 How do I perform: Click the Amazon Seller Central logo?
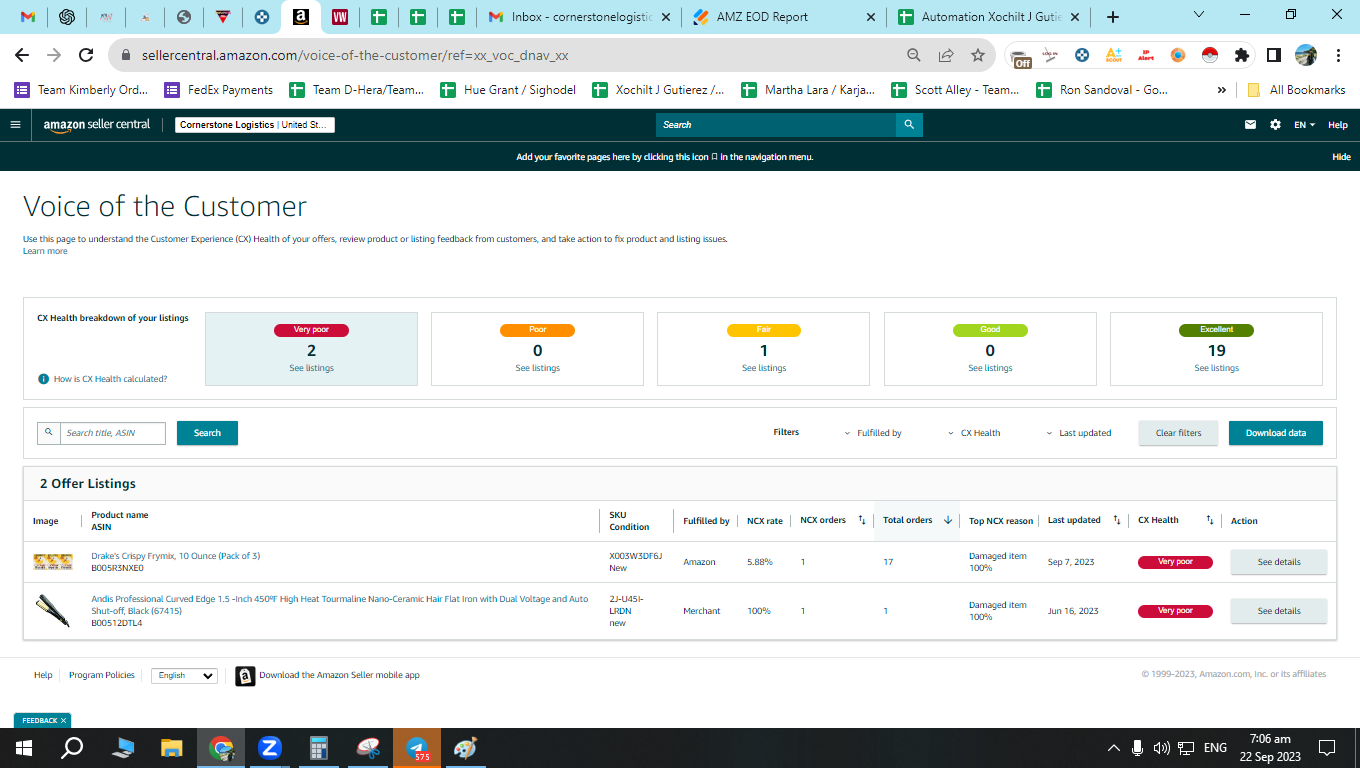click(x=97, y=125)
